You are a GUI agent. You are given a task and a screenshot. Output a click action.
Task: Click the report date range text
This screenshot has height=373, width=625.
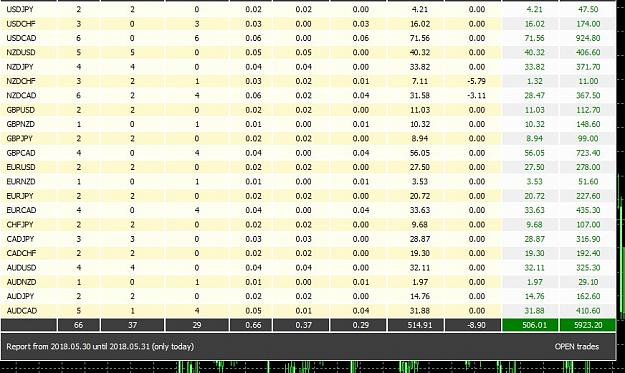click(100, 346)
